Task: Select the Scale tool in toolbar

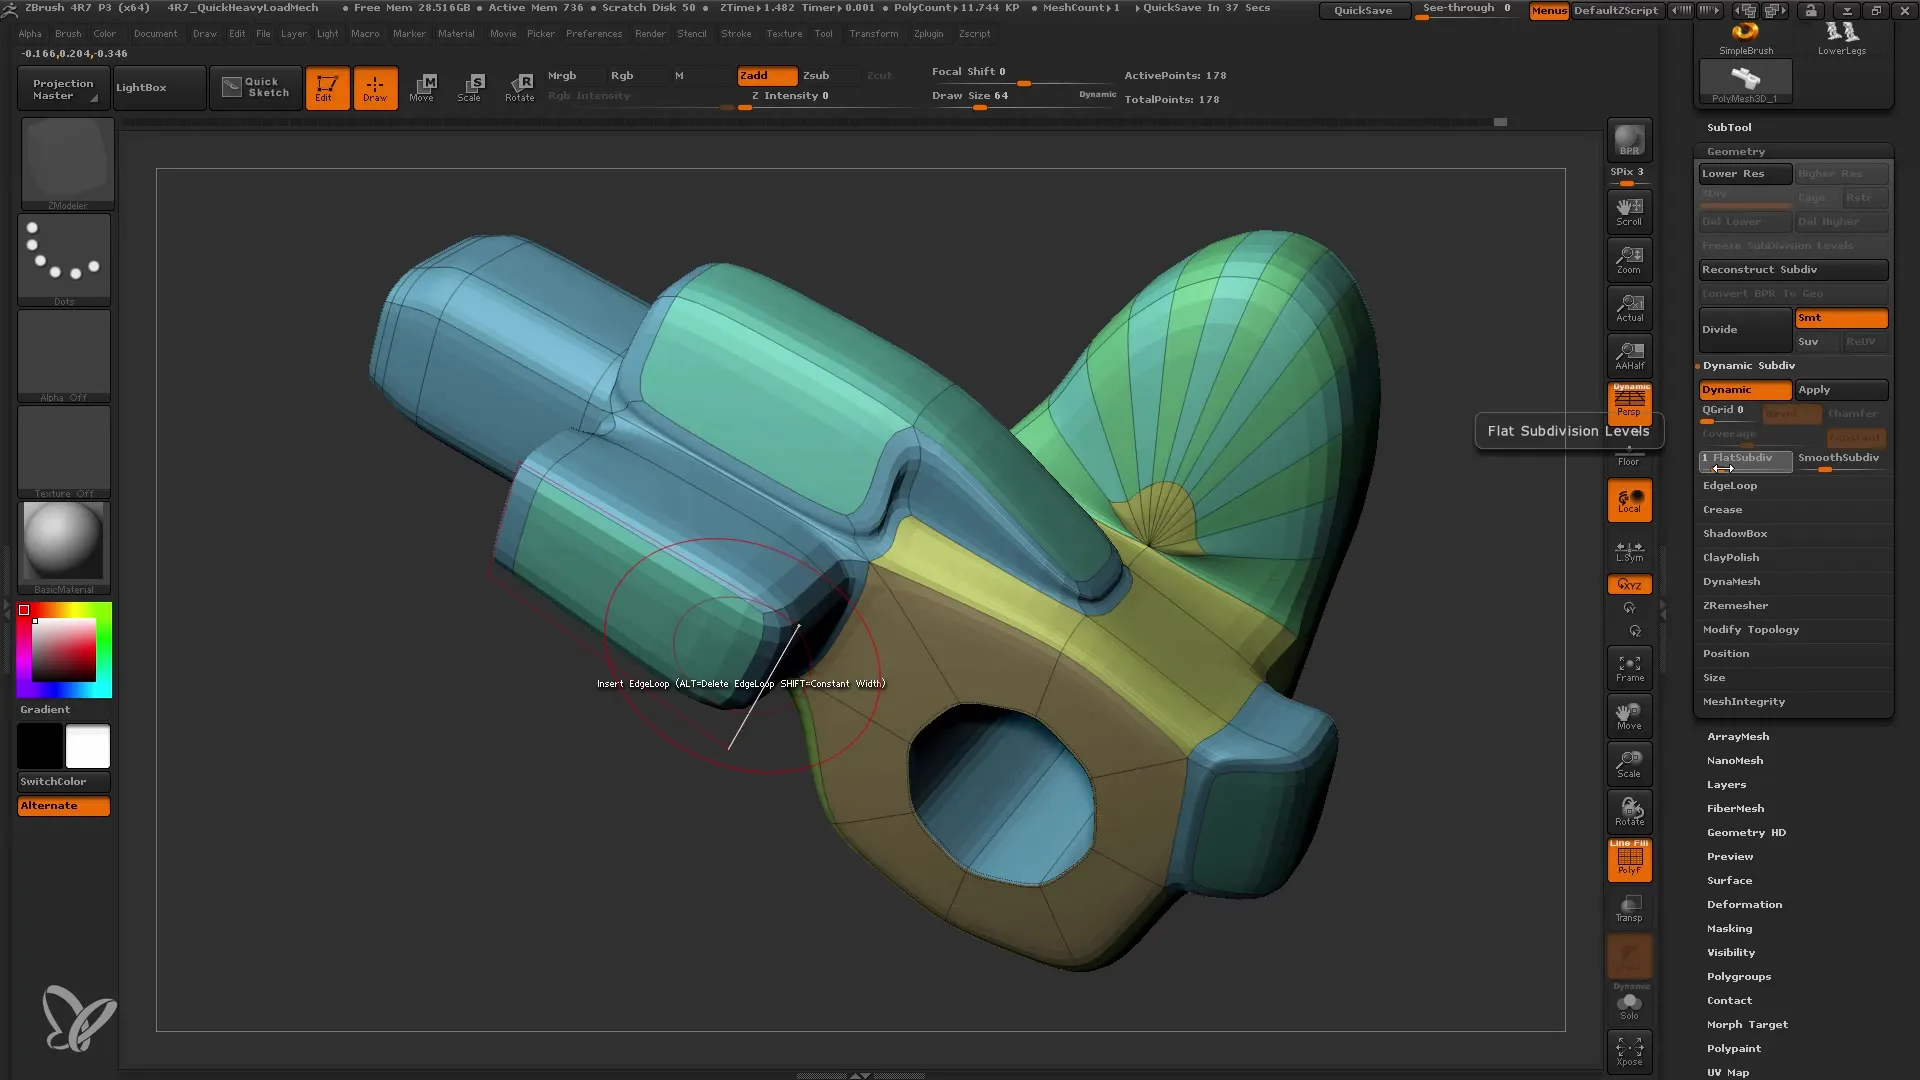Action: click(469, 86)
